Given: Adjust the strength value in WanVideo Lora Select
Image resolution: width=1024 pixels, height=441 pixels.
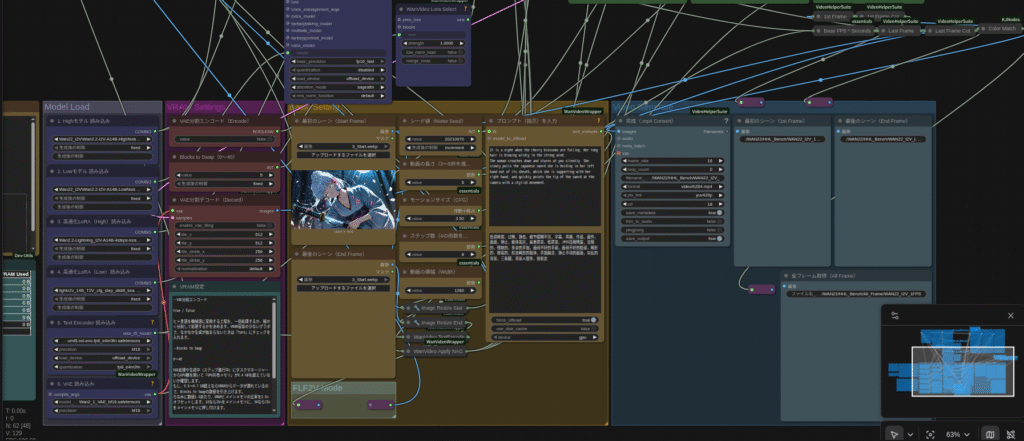Looking at the screenshot, I should pyautogui.click(x=429, y=43).
